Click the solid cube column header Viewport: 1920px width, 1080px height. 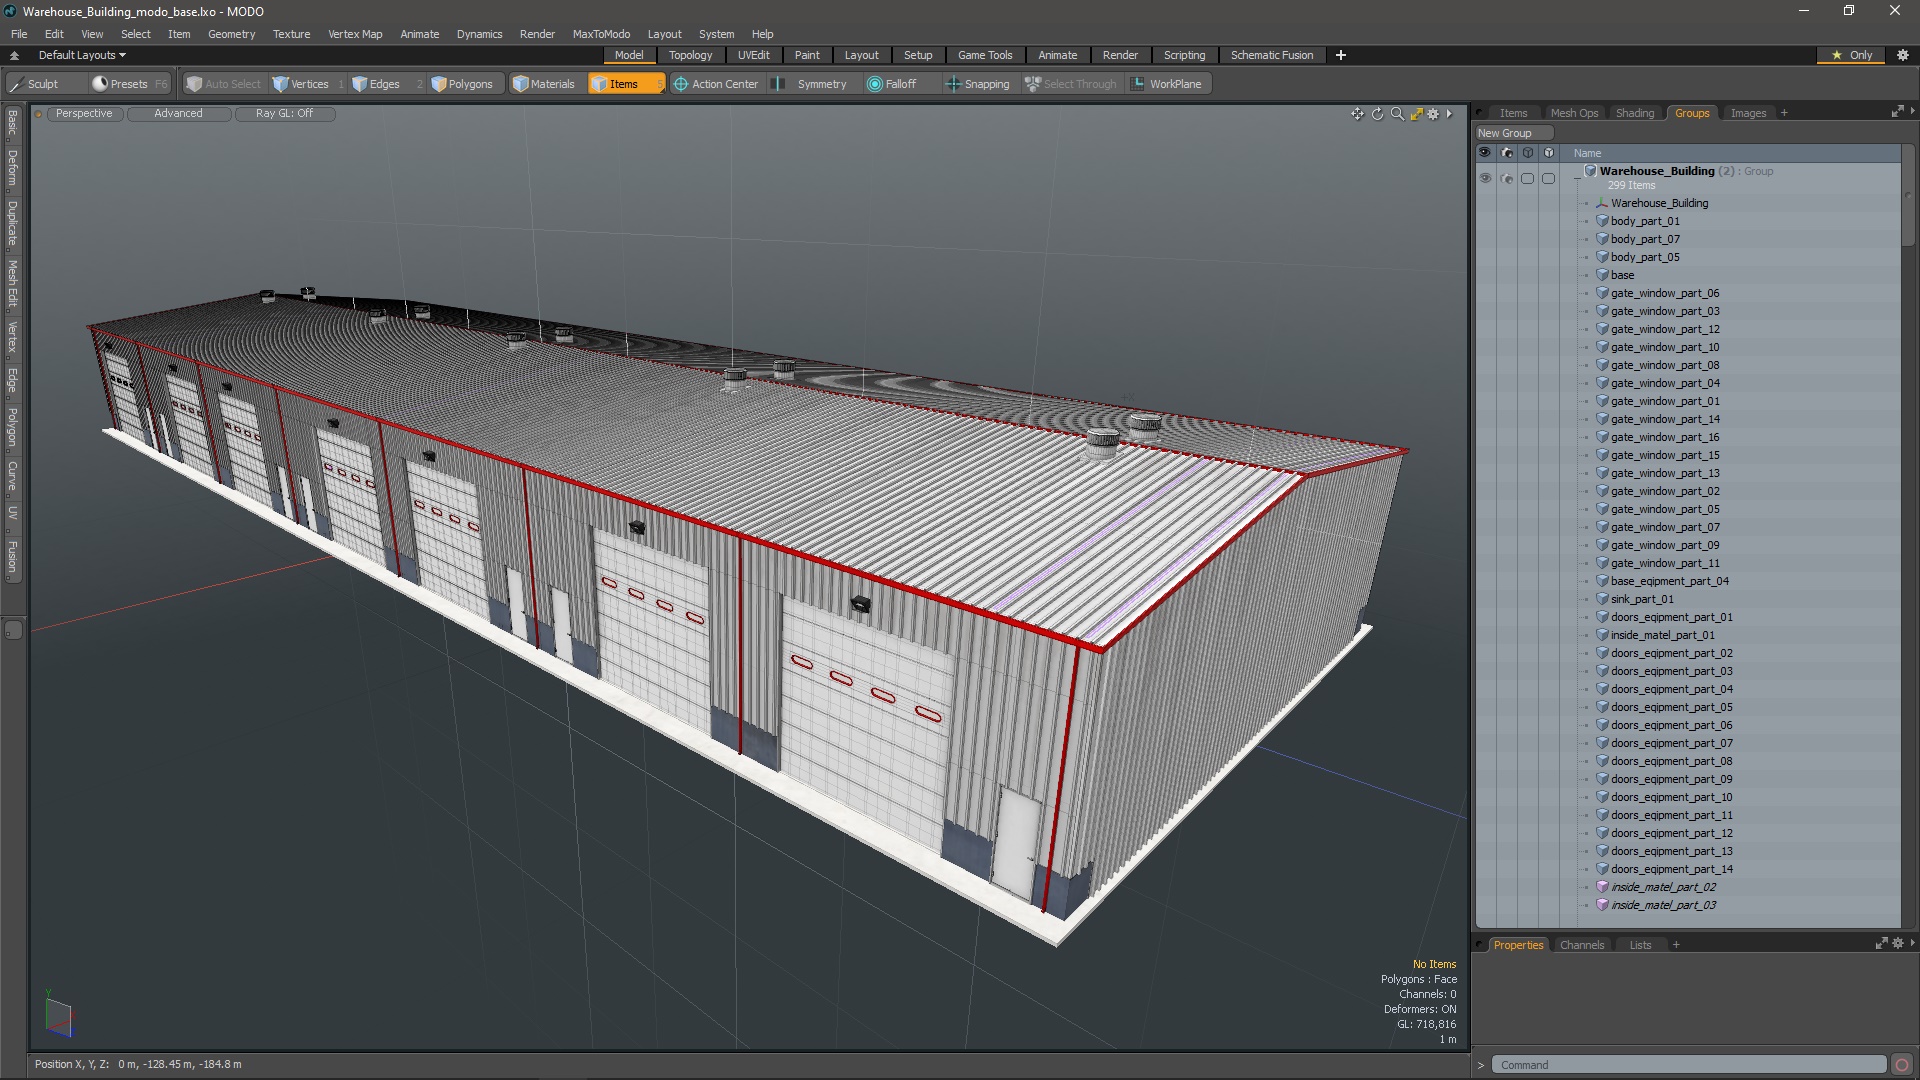click(x=1549, y=153)
